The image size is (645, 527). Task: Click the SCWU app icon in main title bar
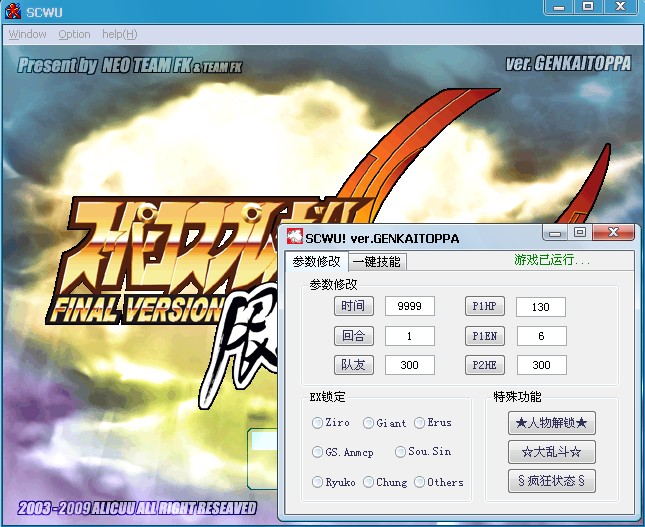tap(13, 11)
